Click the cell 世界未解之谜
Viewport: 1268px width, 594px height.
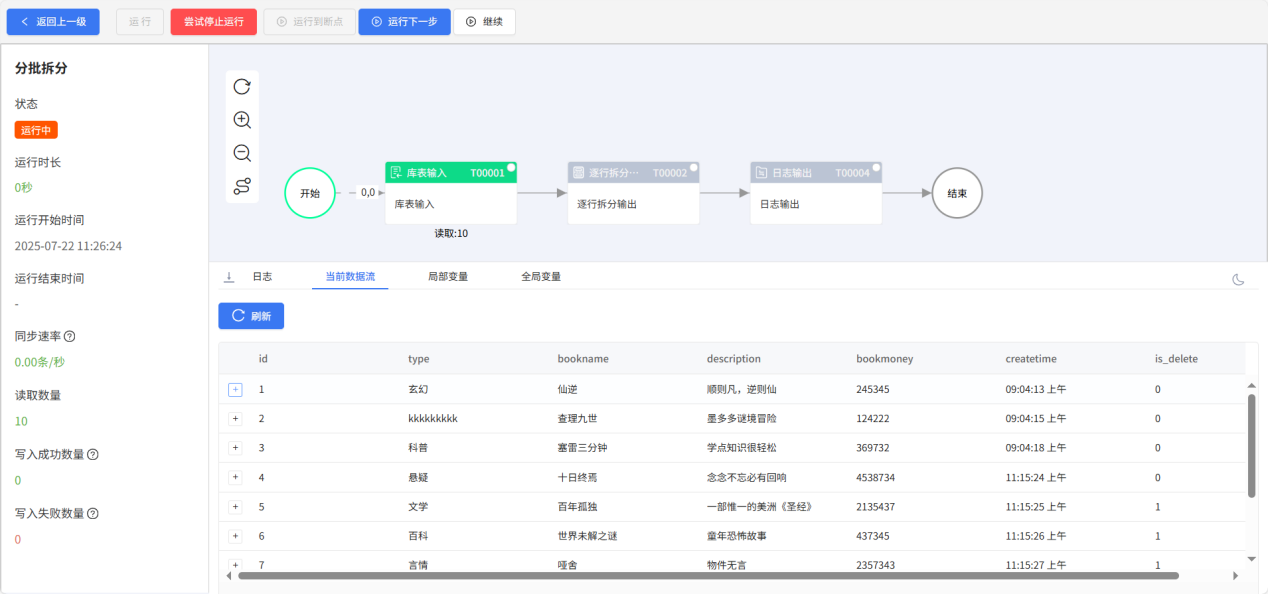pyautogui.click(x=587, y=536)
